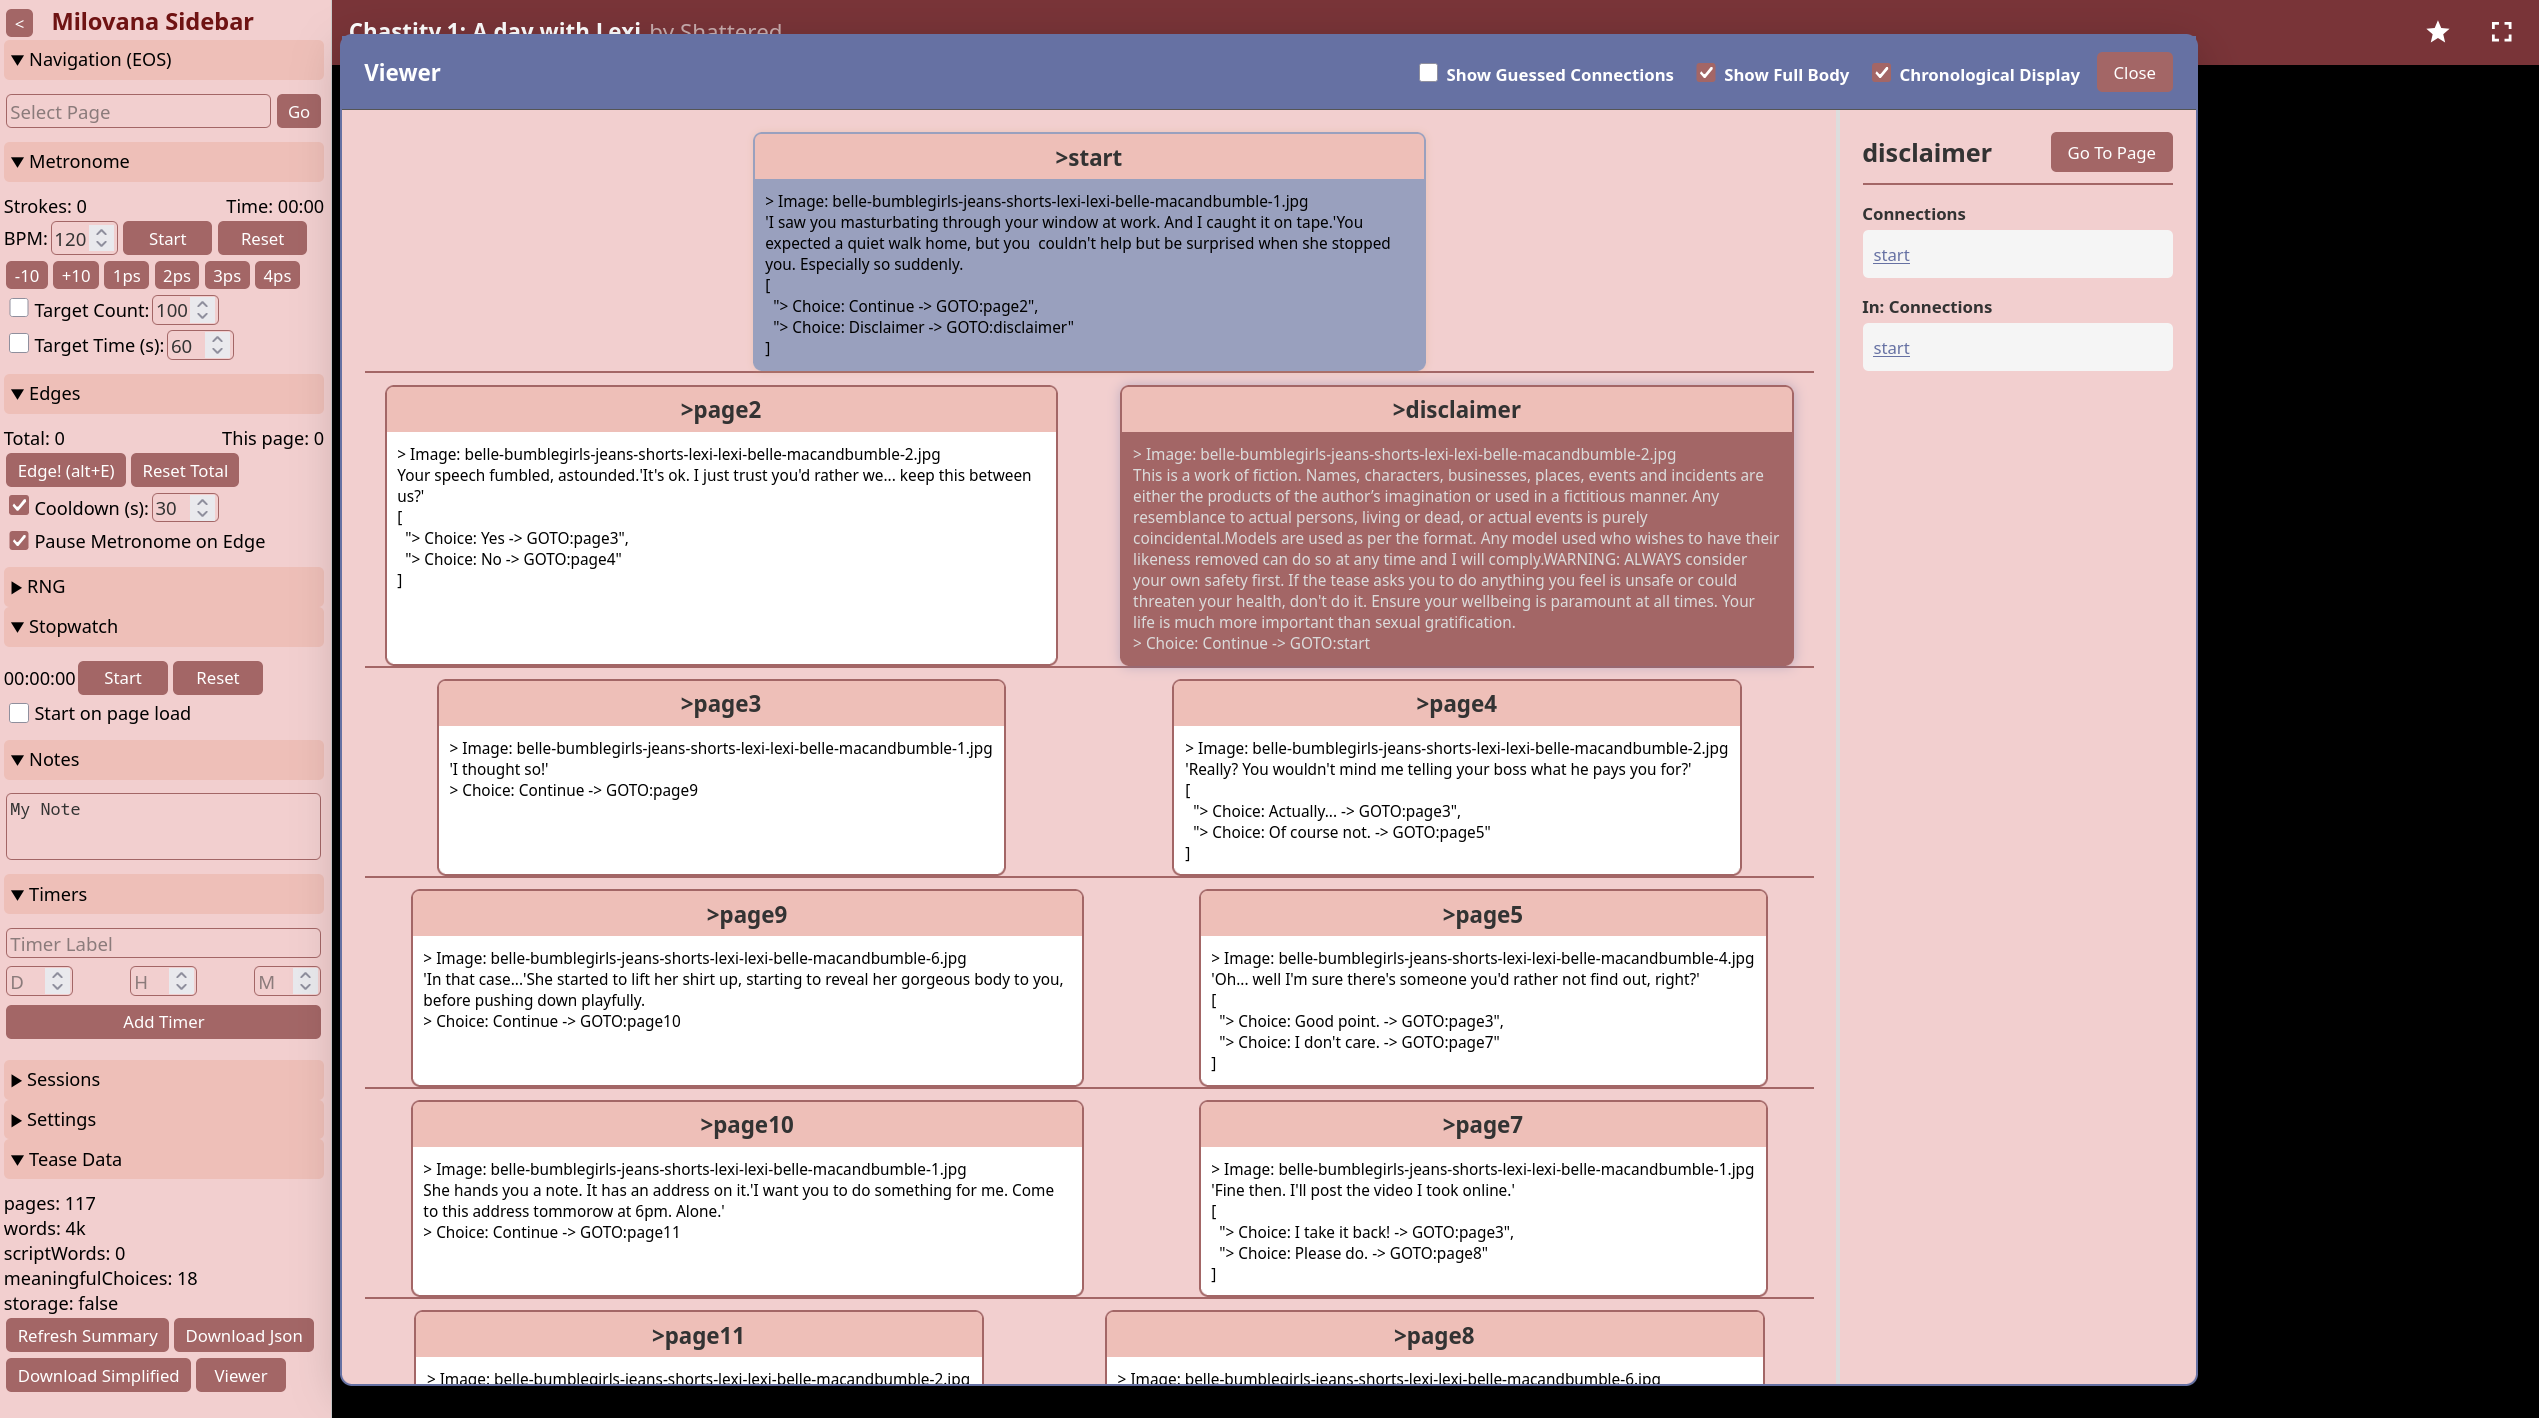Uncheck Pause Metronome on Edge
Image resolution: width=2539 pixels, height=1418 pixels.
coord(19,541)
